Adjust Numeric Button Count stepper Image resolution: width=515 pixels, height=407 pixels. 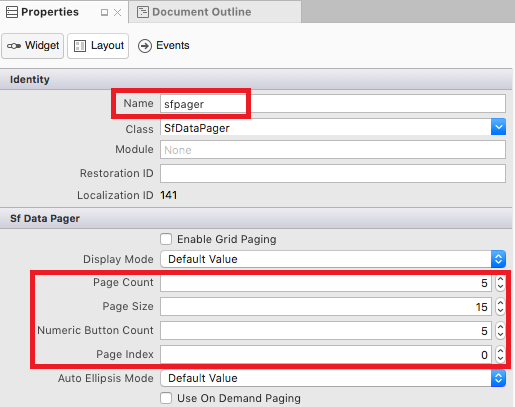coord(500,331)
